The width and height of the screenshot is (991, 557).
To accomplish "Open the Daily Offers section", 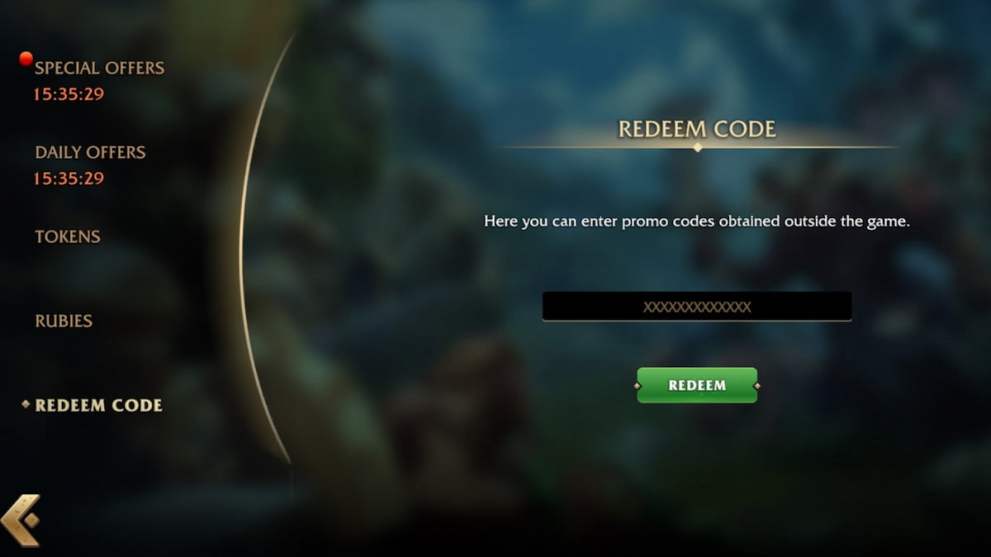I will [90, 152].
